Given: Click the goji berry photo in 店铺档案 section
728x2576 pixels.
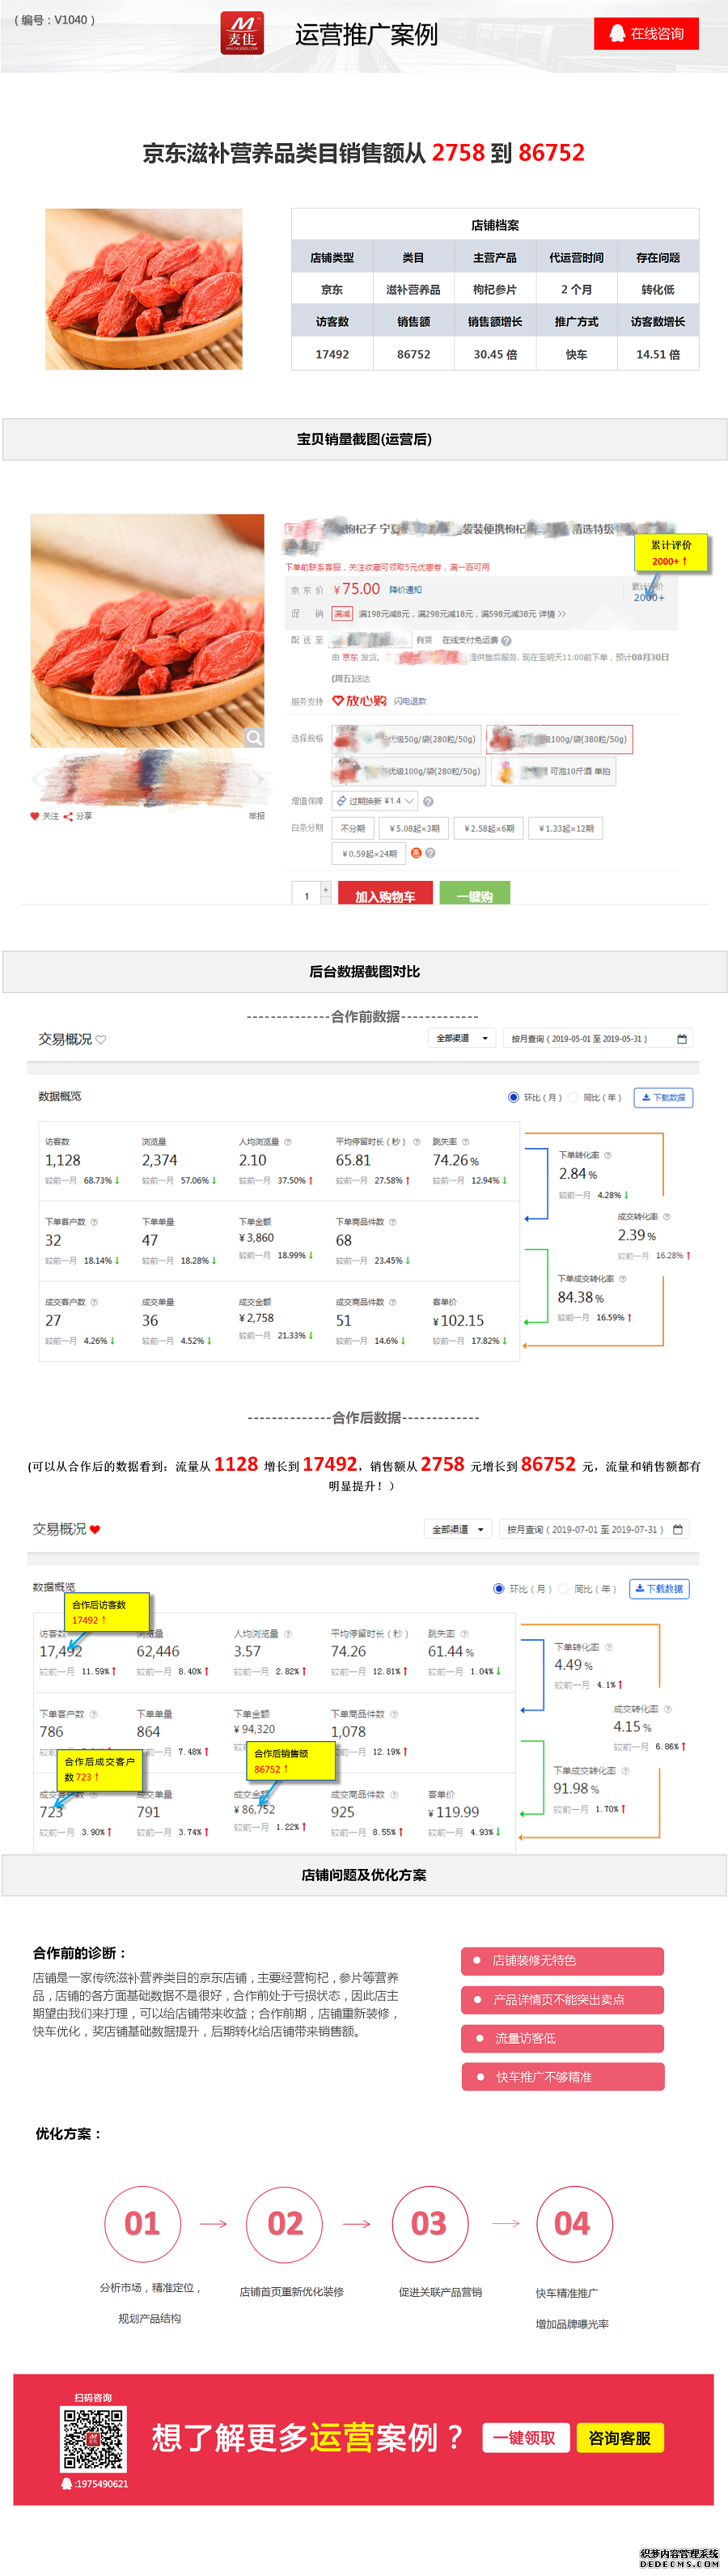Looking at the screenshot, I should [144, 289].
